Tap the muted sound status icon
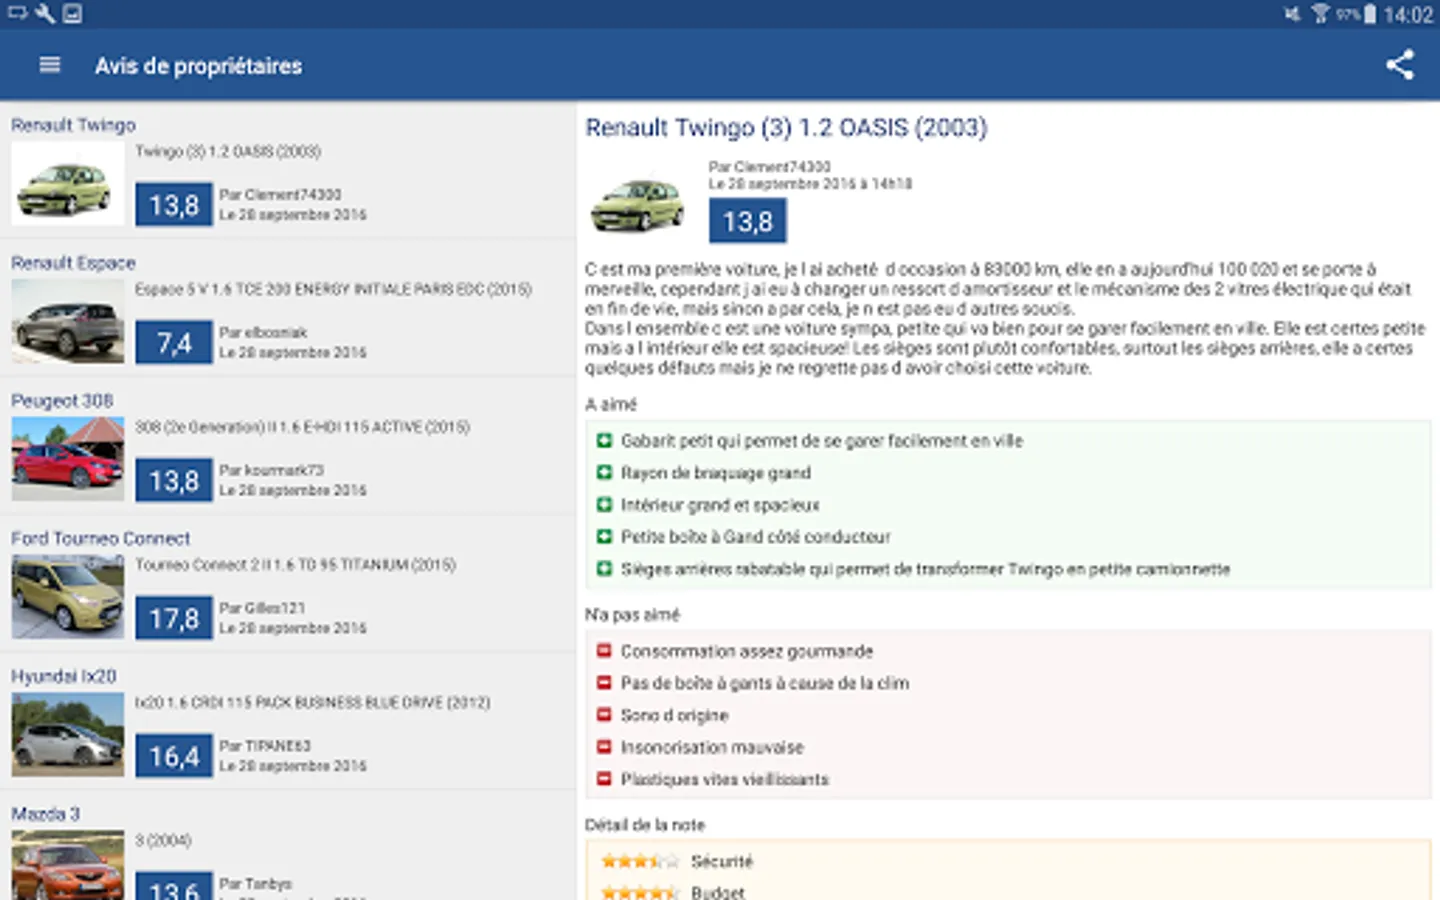1440x900 pixels. [x=1293, y=14]
